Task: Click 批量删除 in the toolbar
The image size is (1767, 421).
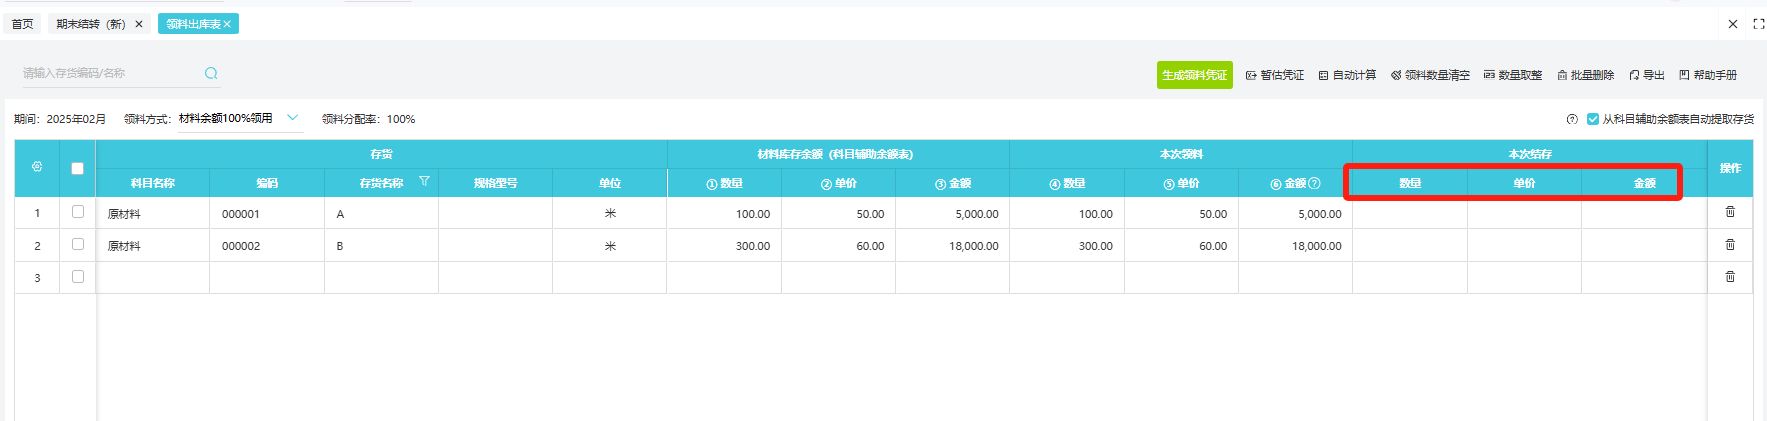Action: click(1585, 75)
